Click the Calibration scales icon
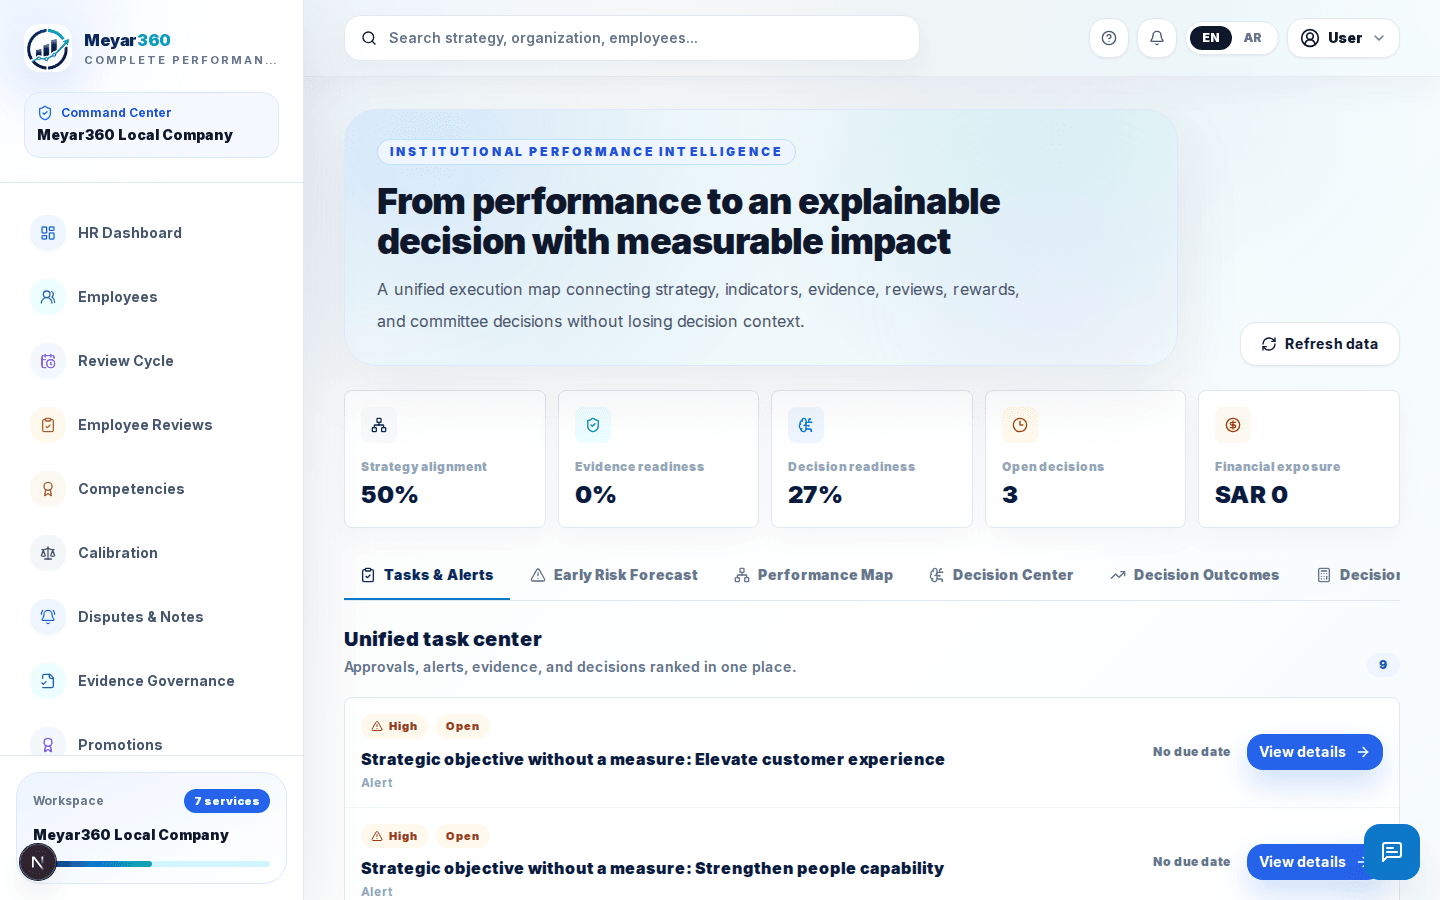 48,553
